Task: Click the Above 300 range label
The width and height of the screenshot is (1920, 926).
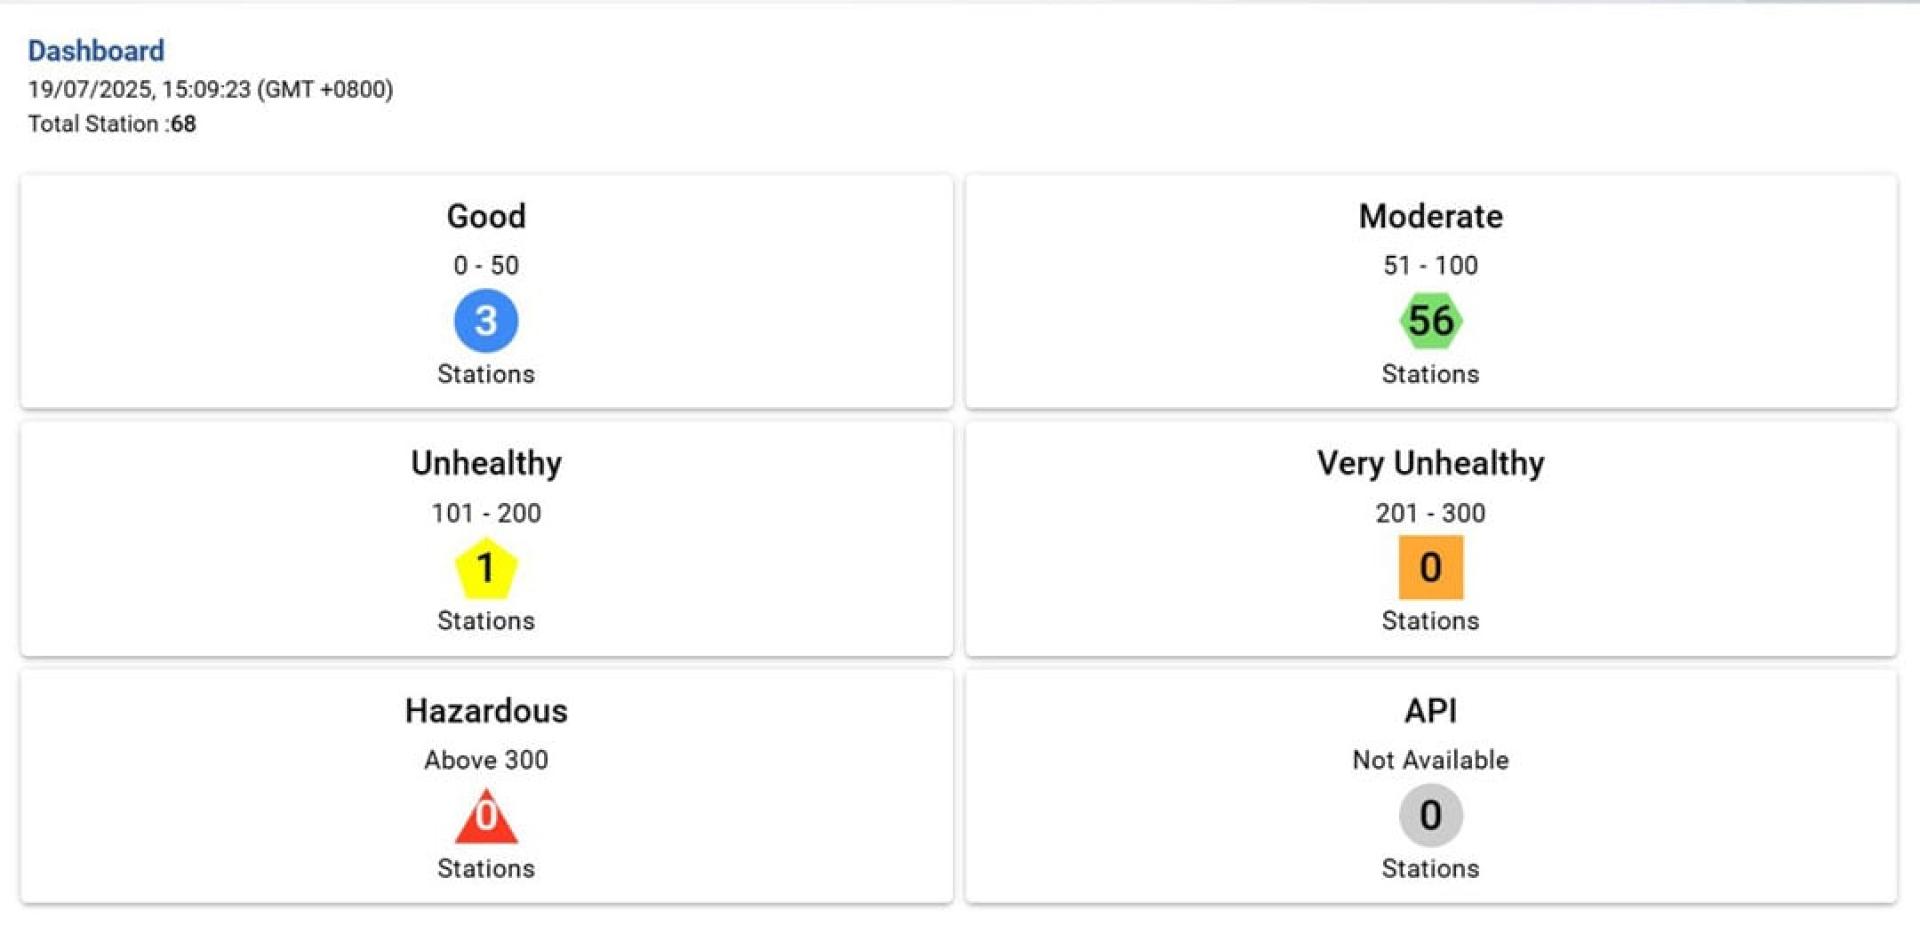Action: (x=486, y=760)
